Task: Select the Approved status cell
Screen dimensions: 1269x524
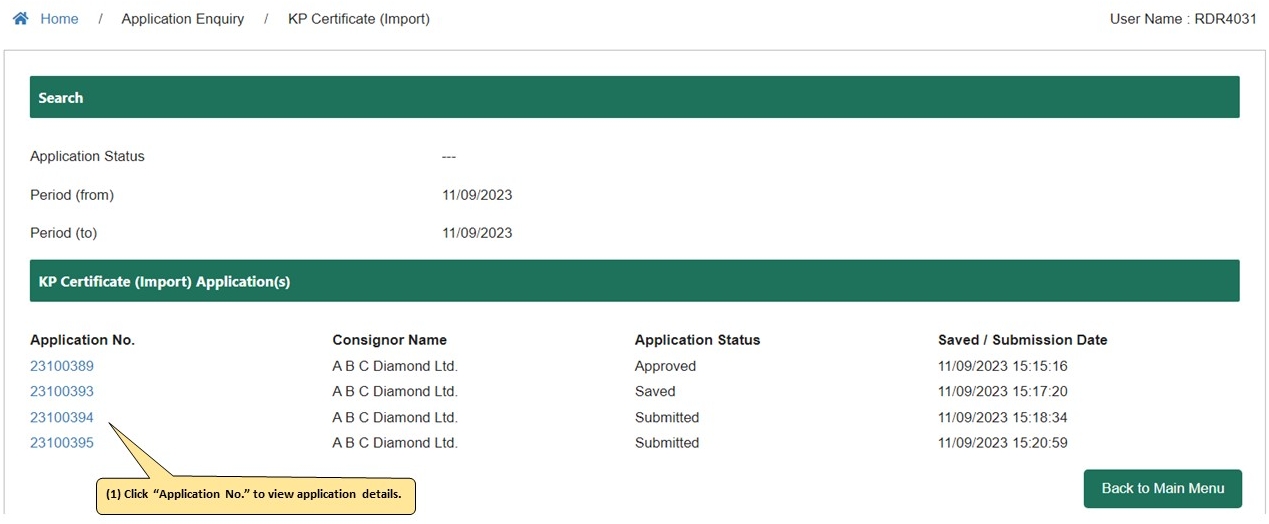Action: click(665, 366)
